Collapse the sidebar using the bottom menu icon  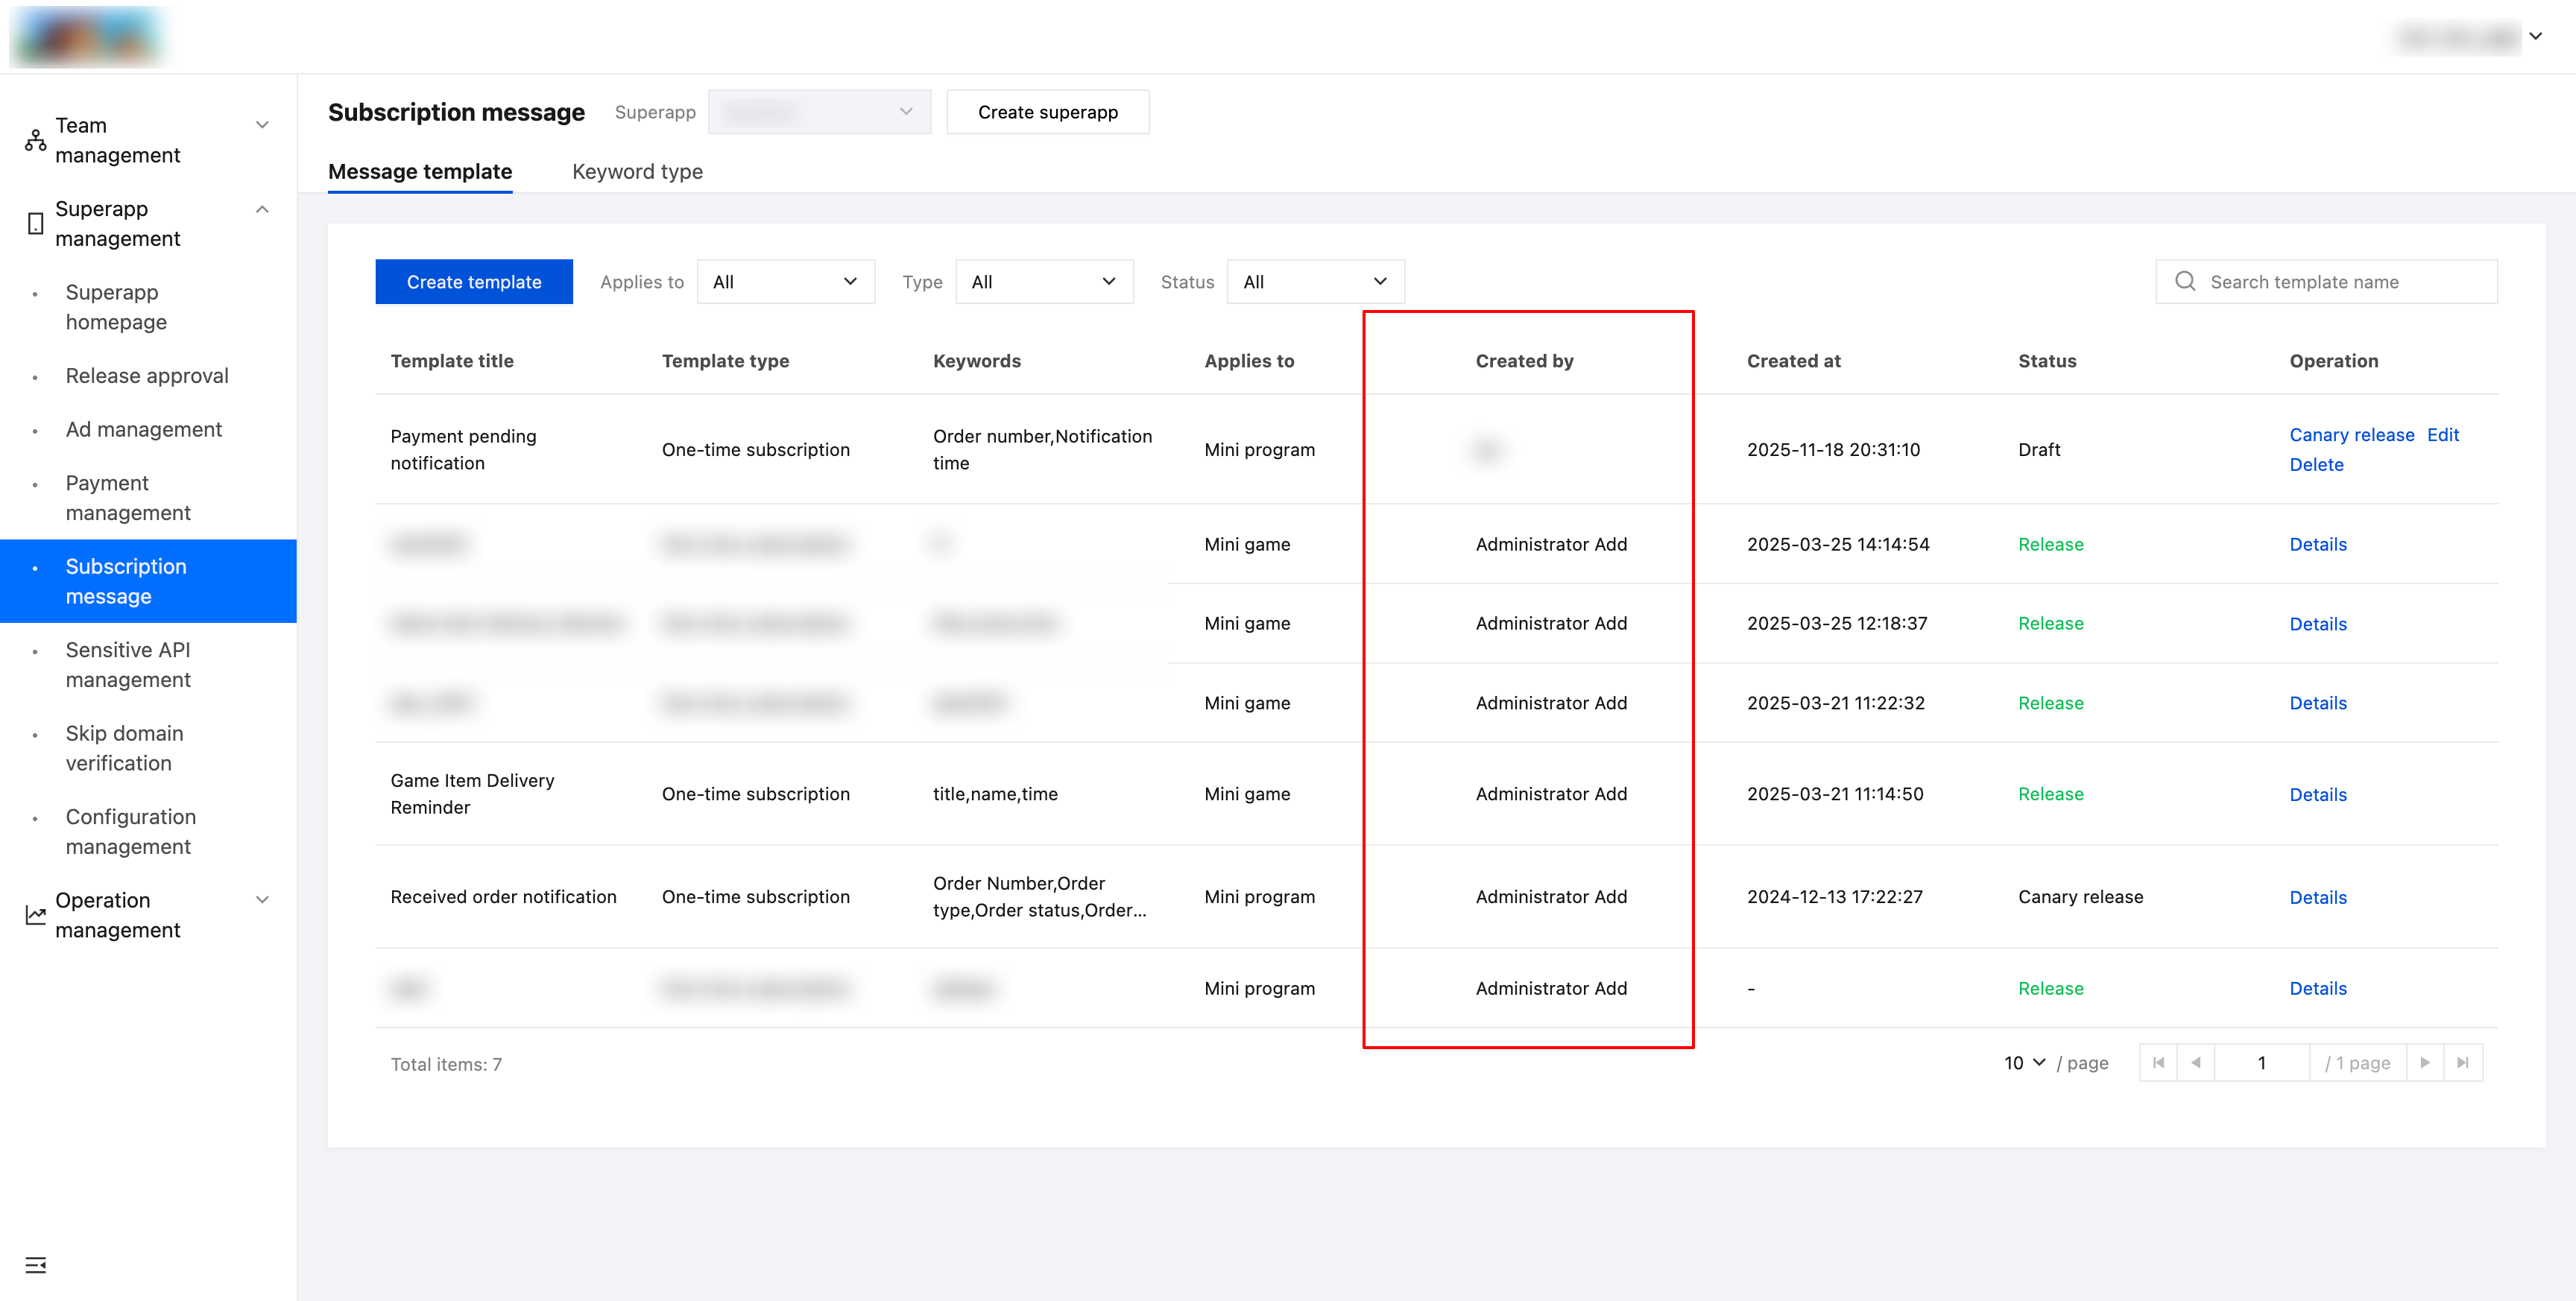click(36, 1265)
